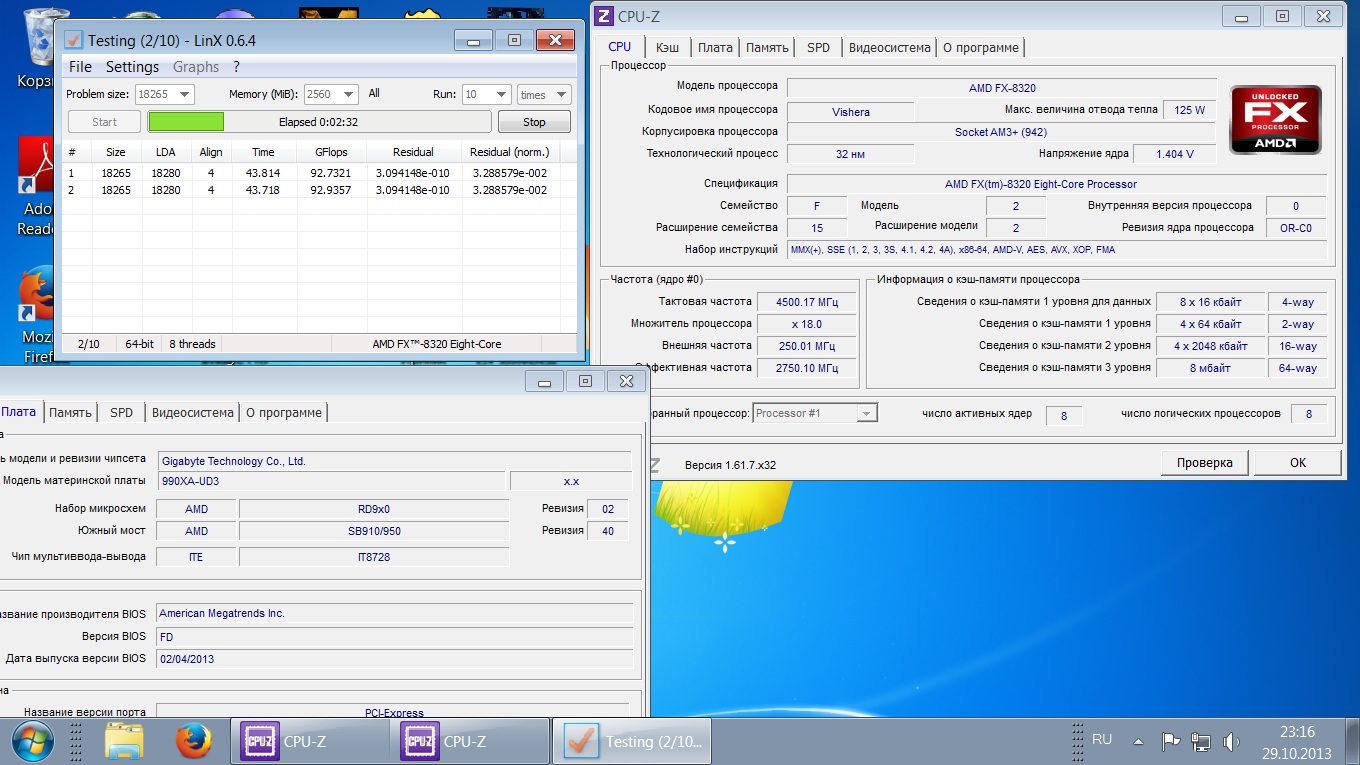Click the RU language indicator
1360x765 pixels.
1102,740
